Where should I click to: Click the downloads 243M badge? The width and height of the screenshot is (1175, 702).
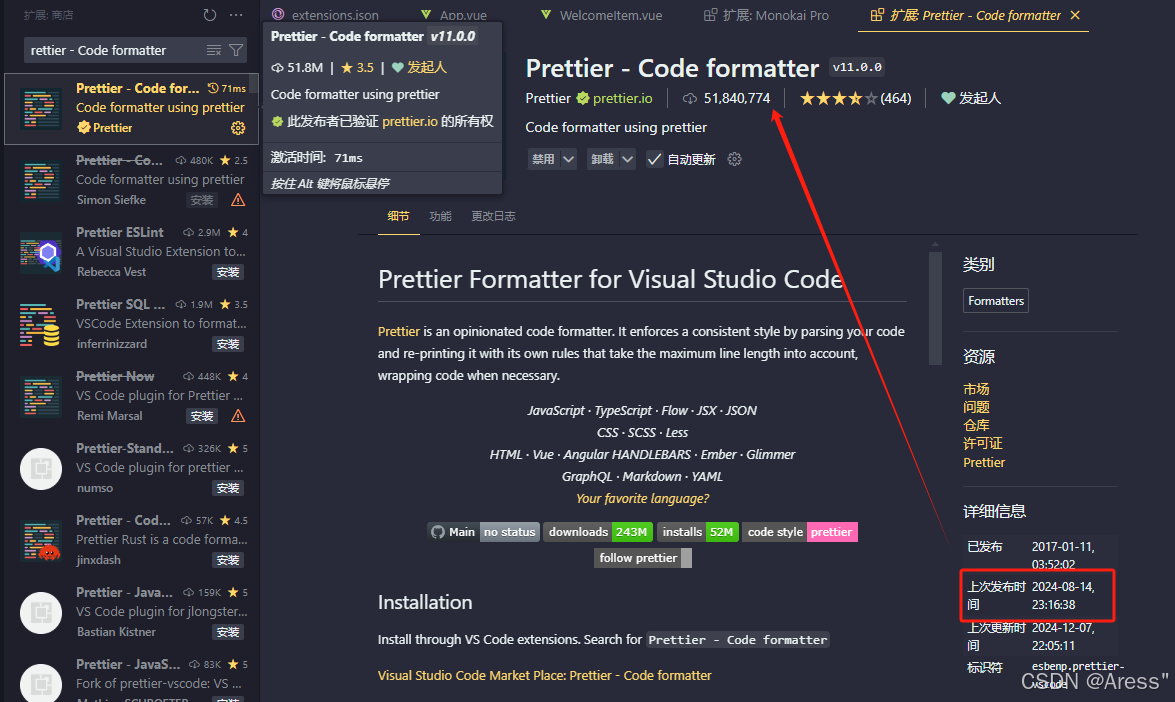pos(598,532)
